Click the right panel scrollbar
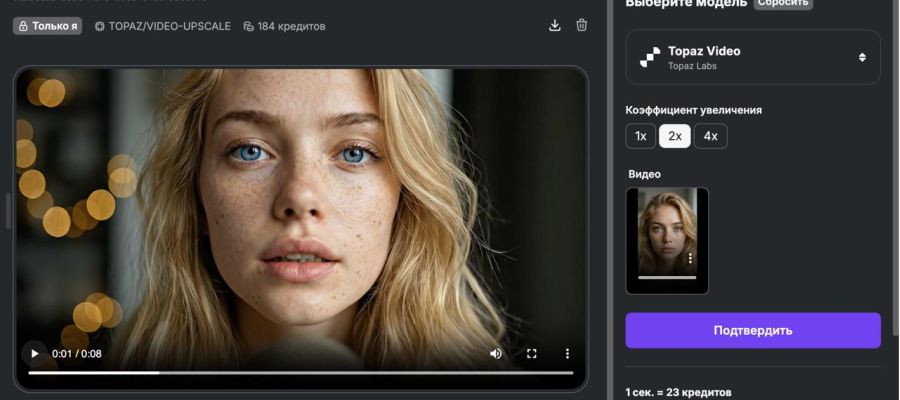 pos(897,166)
